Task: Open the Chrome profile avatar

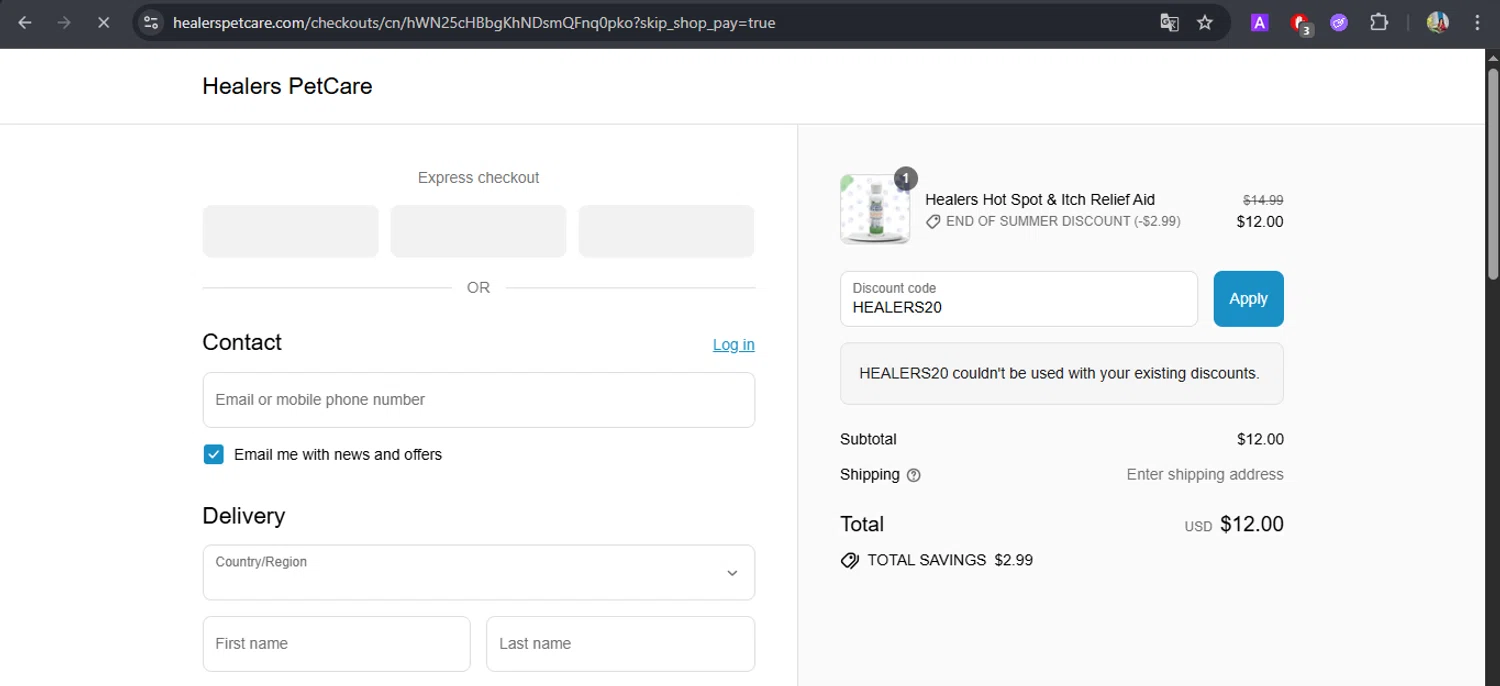Action: (x=1438, y=22)
